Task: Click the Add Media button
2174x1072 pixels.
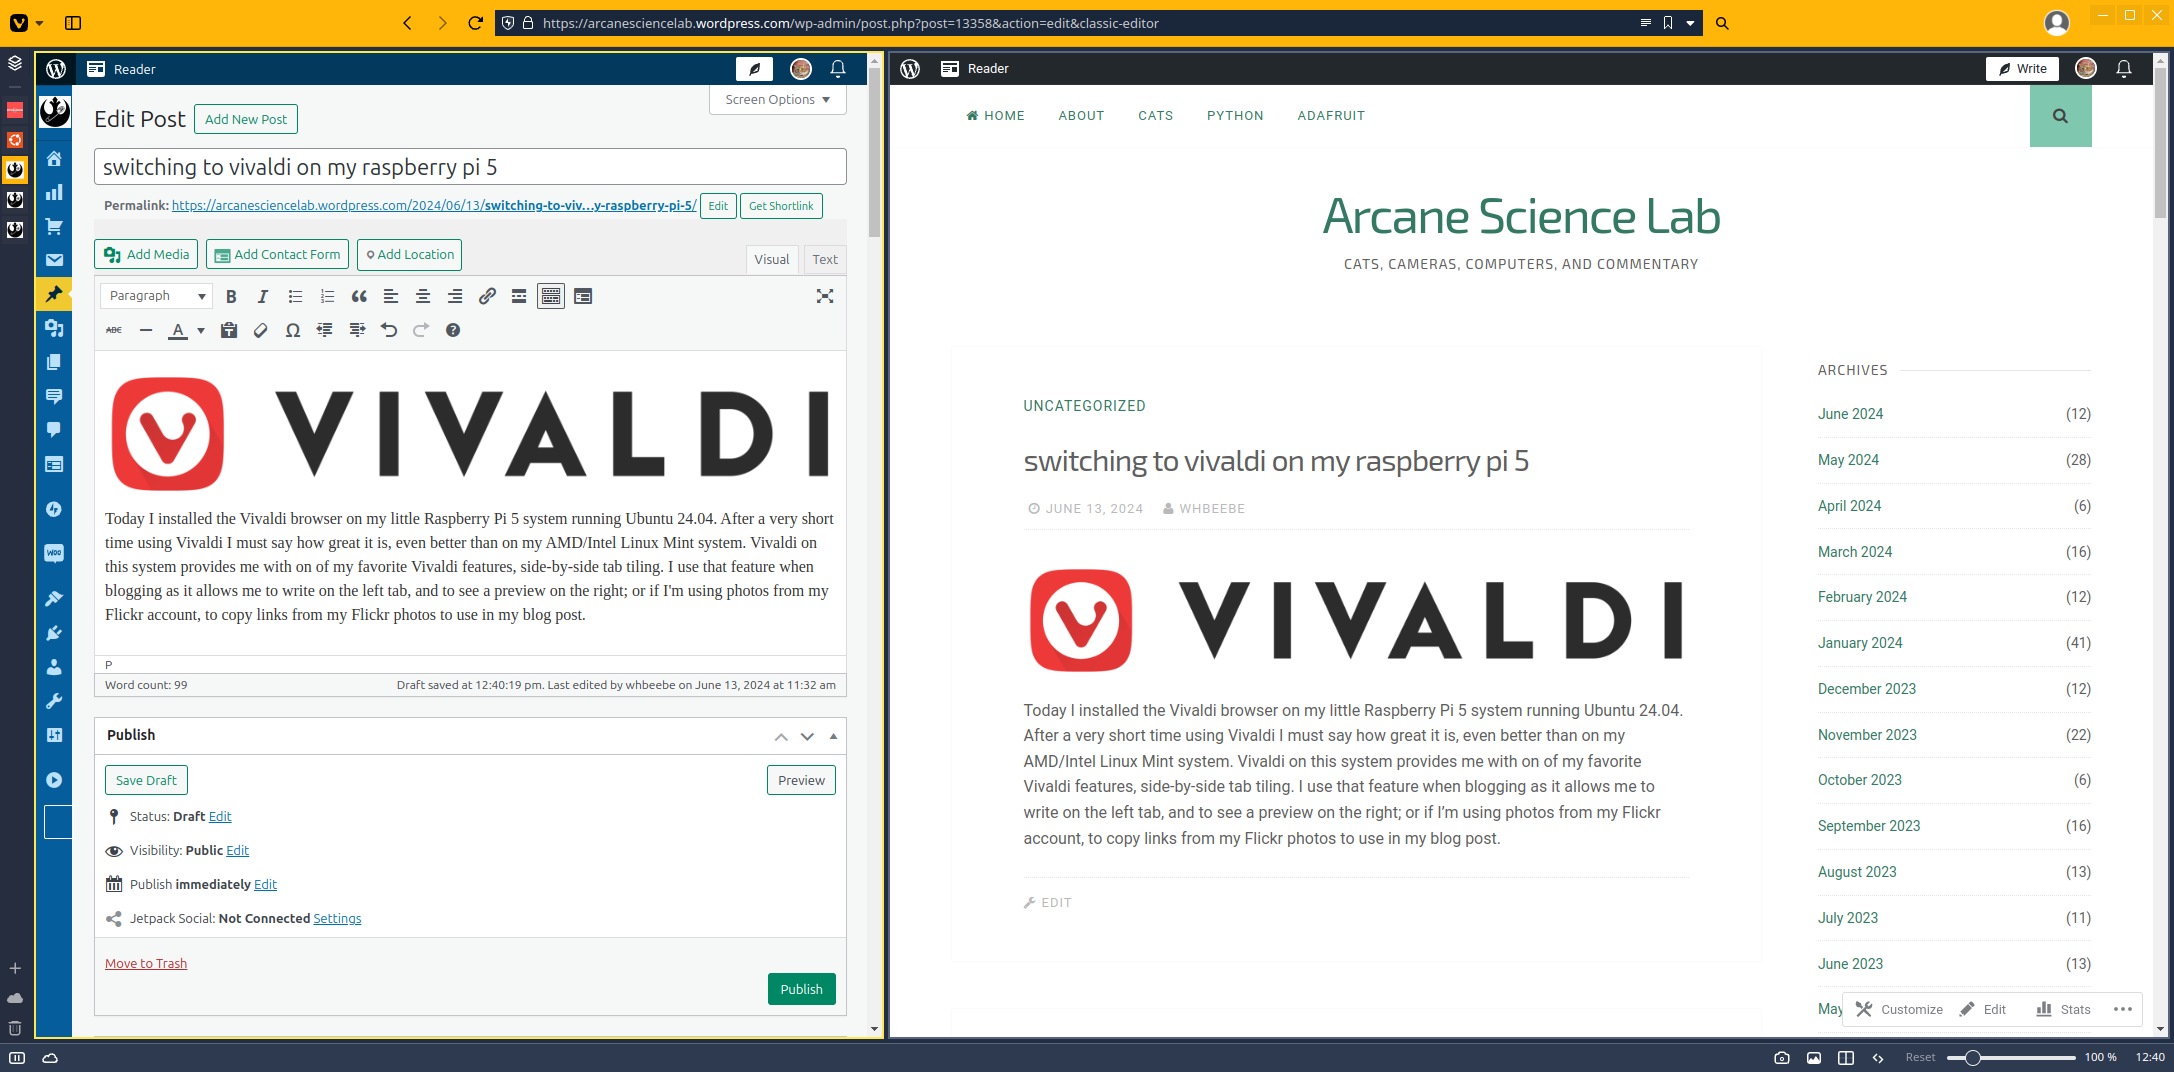Action: pyautogui.click(x=147, y=254)
